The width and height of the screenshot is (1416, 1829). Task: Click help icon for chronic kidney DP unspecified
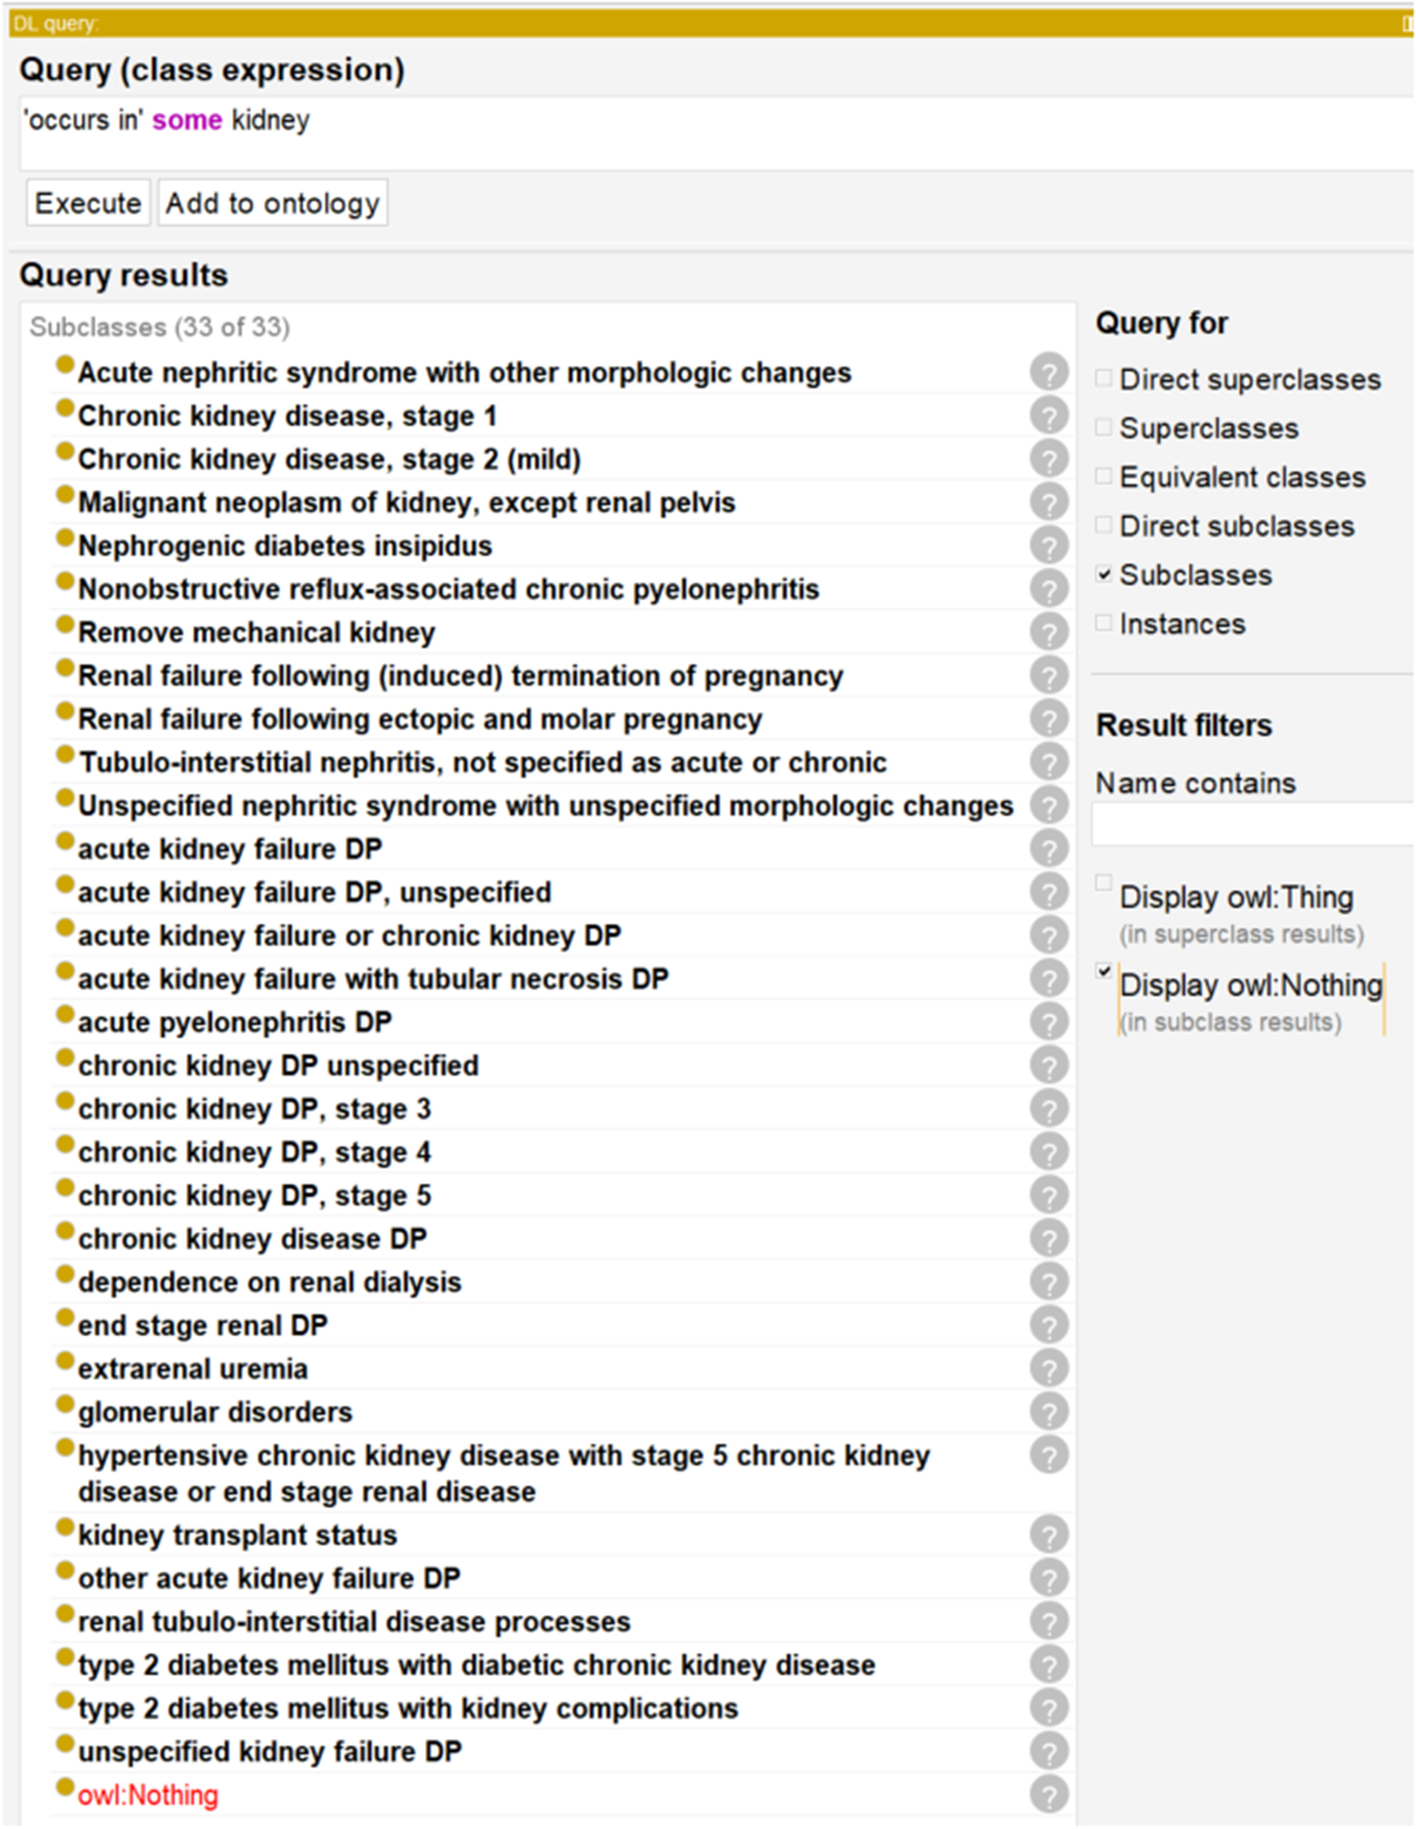(x=1049, y=1065)
